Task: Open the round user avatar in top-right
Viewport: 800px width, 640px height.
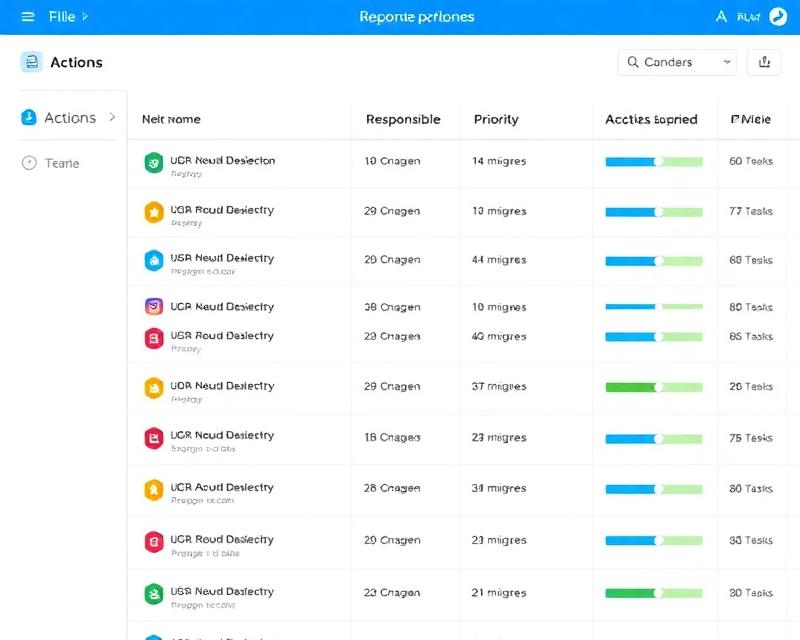Action: (x=778, y=16)
